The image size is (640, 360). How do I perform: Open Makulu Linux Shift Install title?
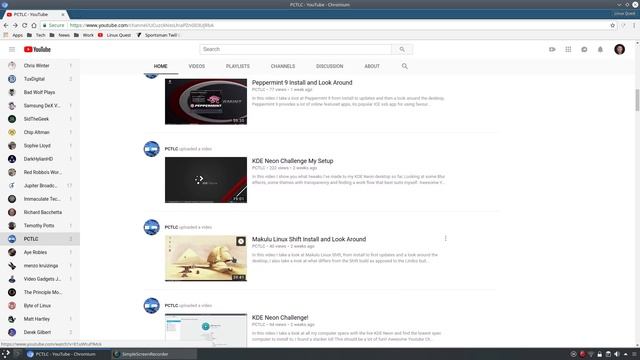[309, 239]
